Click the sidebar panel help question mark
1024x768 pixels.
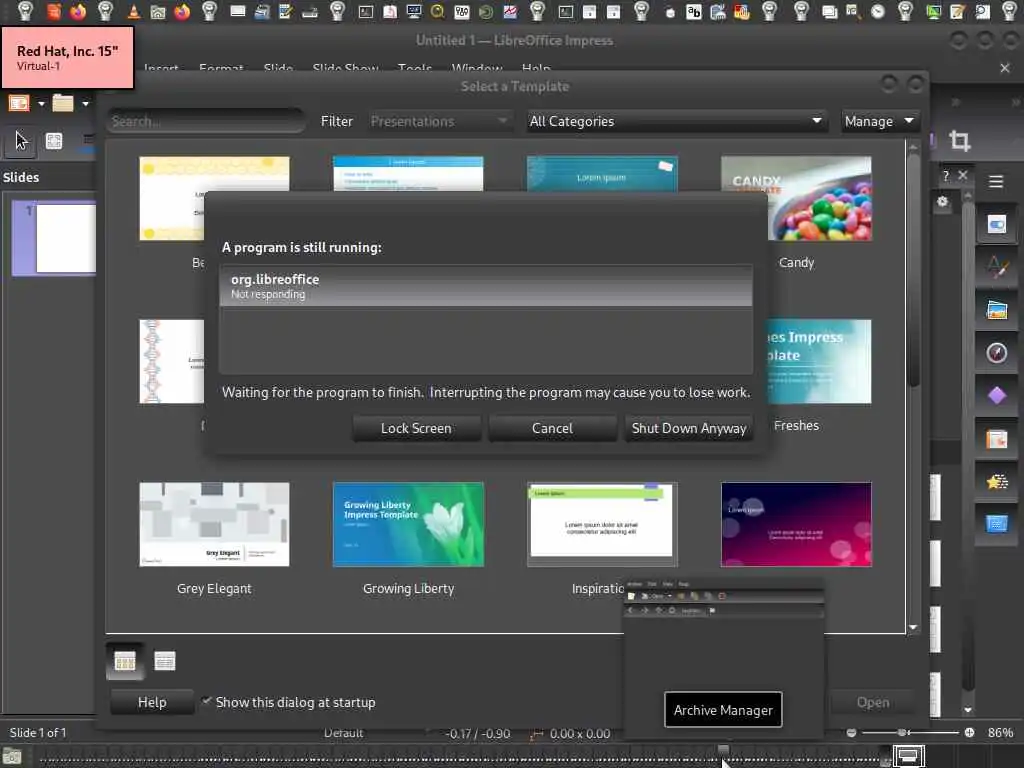pyautogui.click(x=946, y=175)
